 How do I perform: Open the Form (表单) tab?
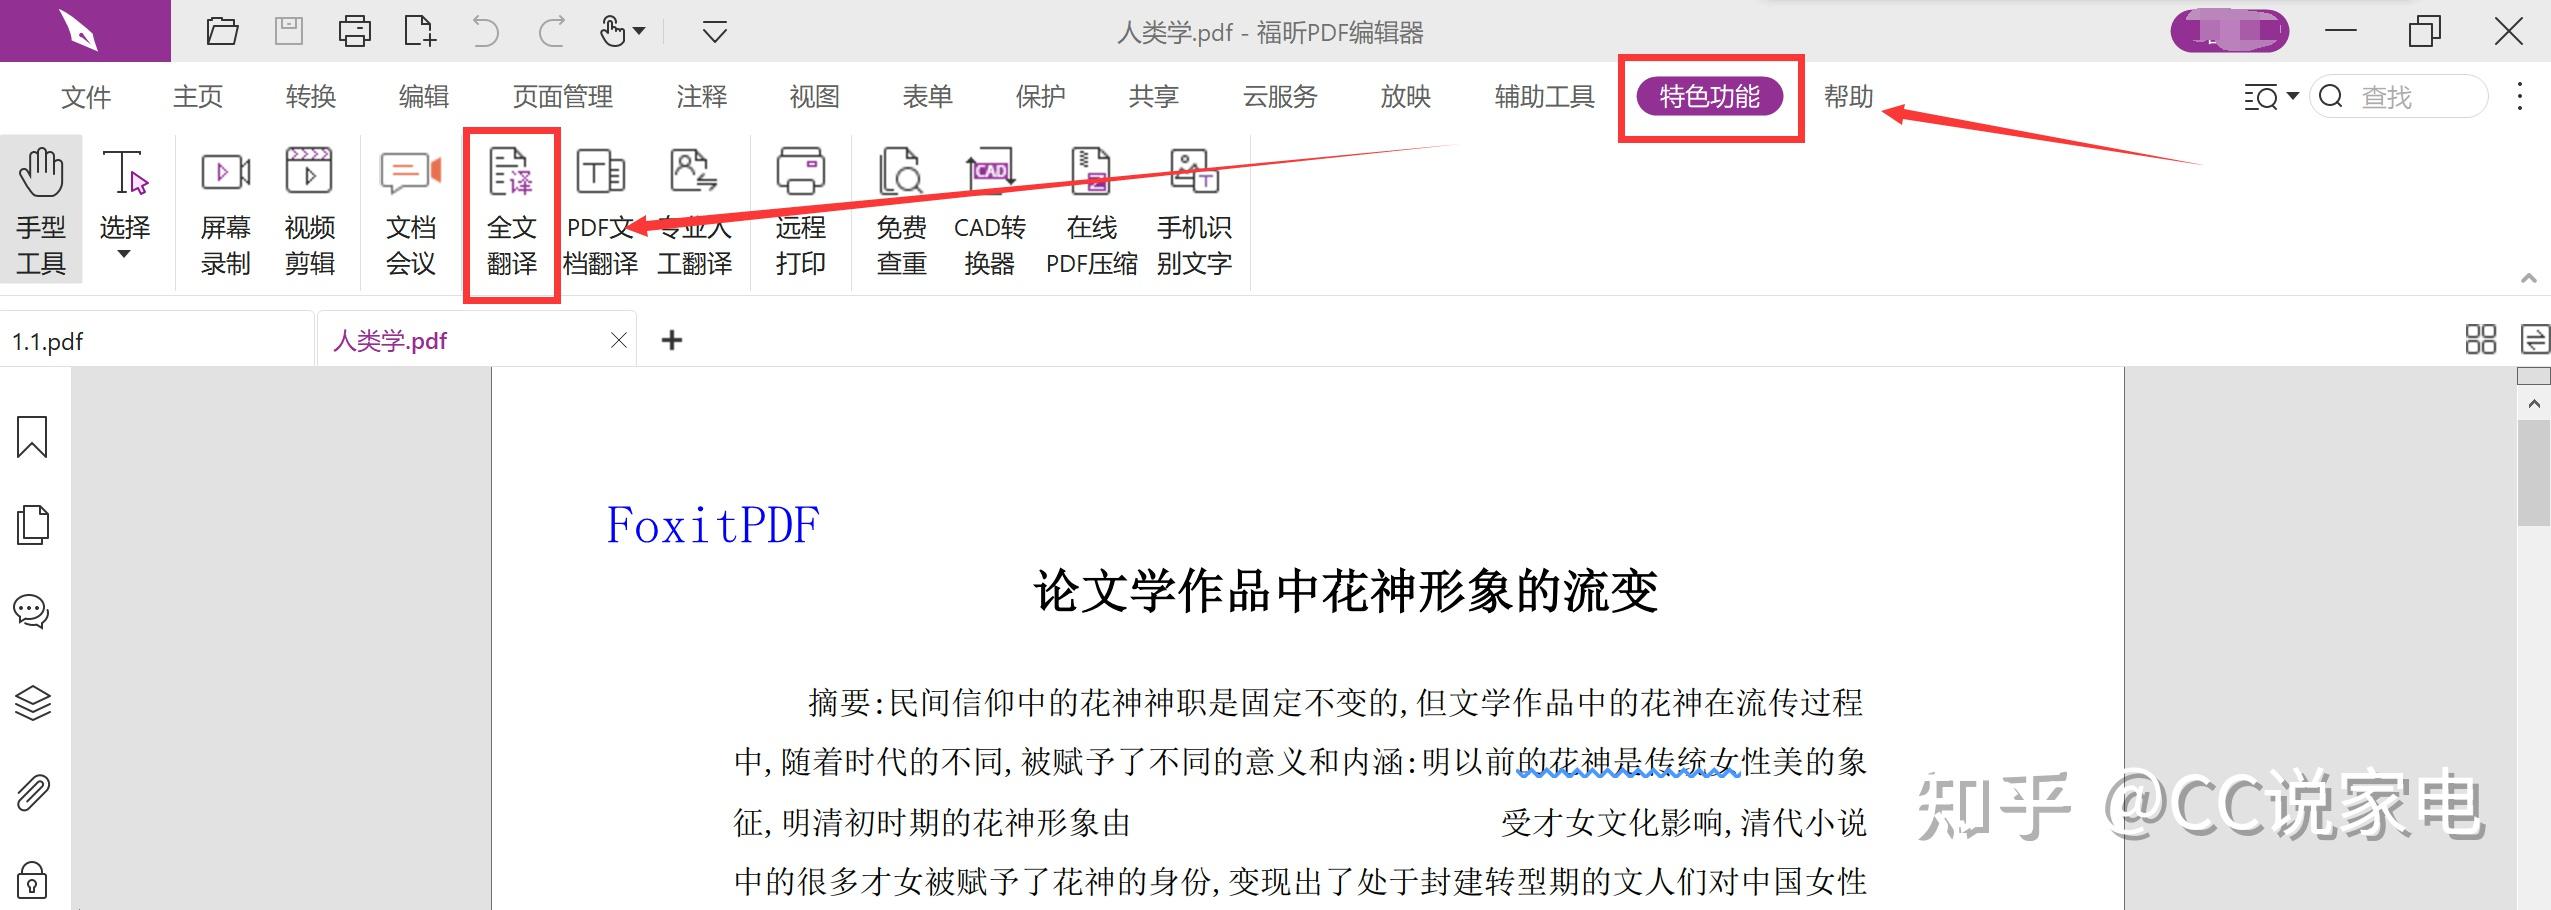928,97
